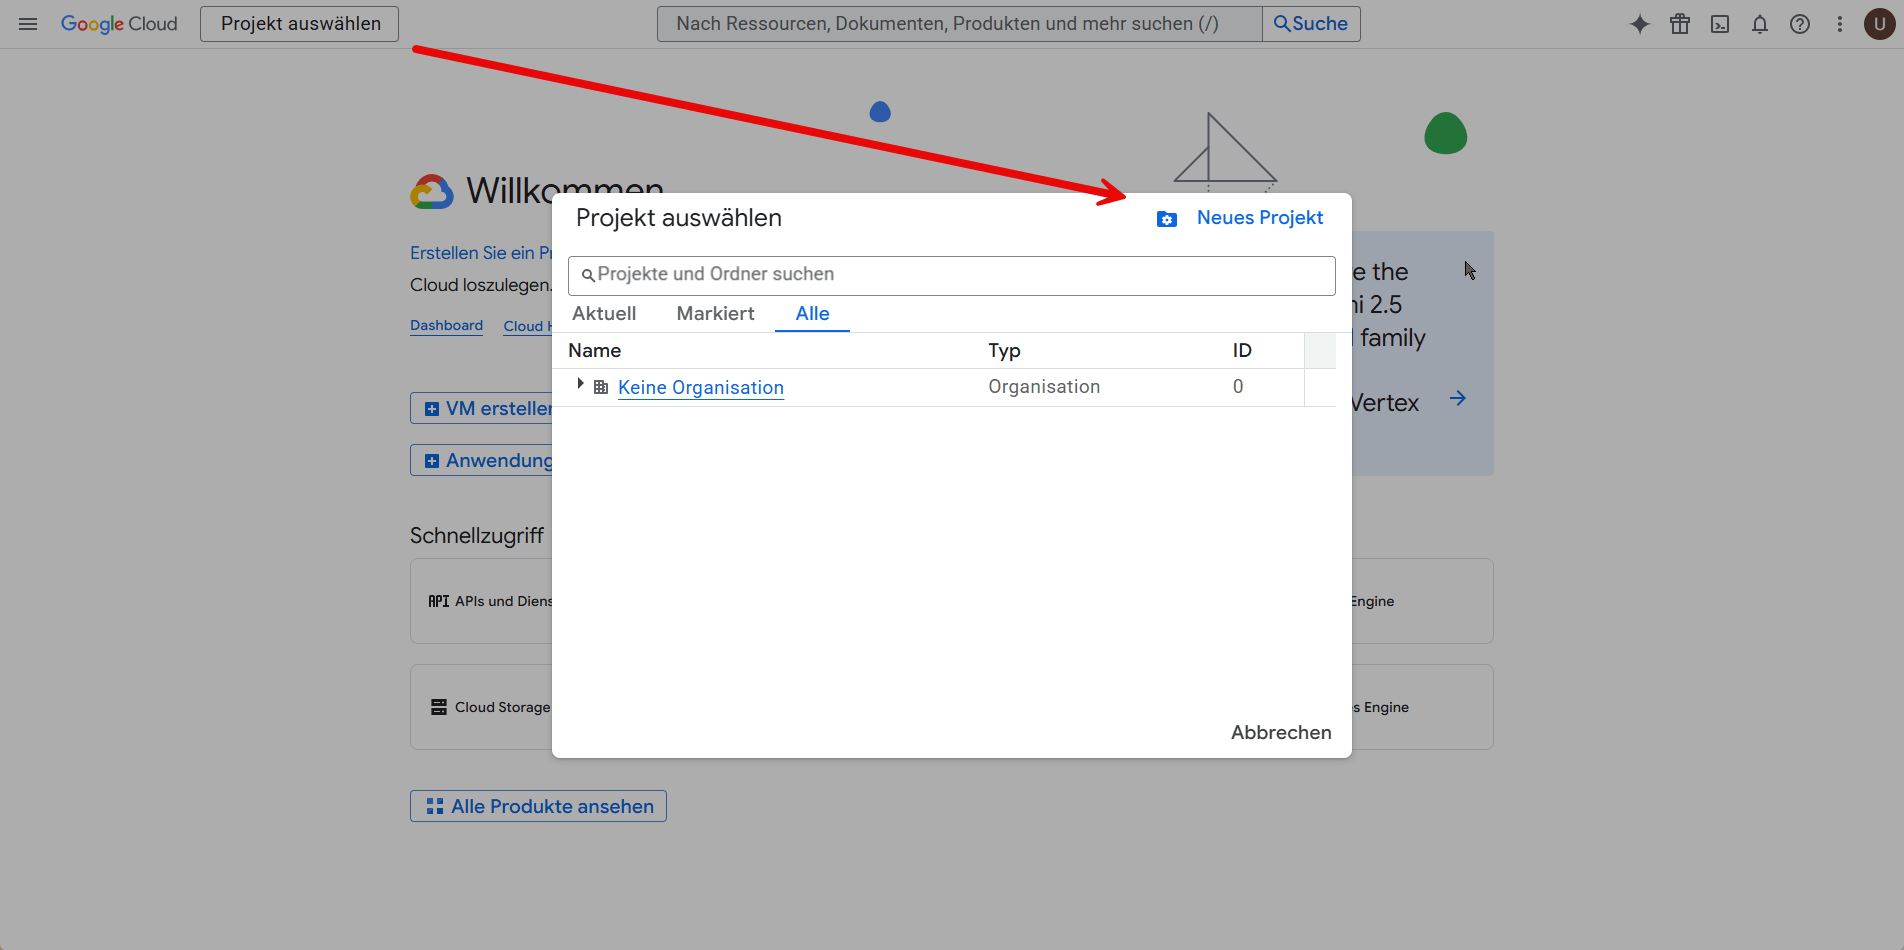The width and height of the screenshot is (1904, 950).
Task: Click the ID column header
Action: tap(1242, 350)
